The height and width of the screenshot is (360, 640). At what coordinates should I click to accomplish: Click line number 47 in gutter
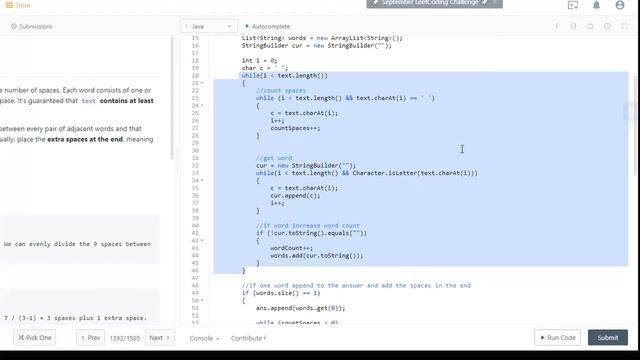point(195,278)
